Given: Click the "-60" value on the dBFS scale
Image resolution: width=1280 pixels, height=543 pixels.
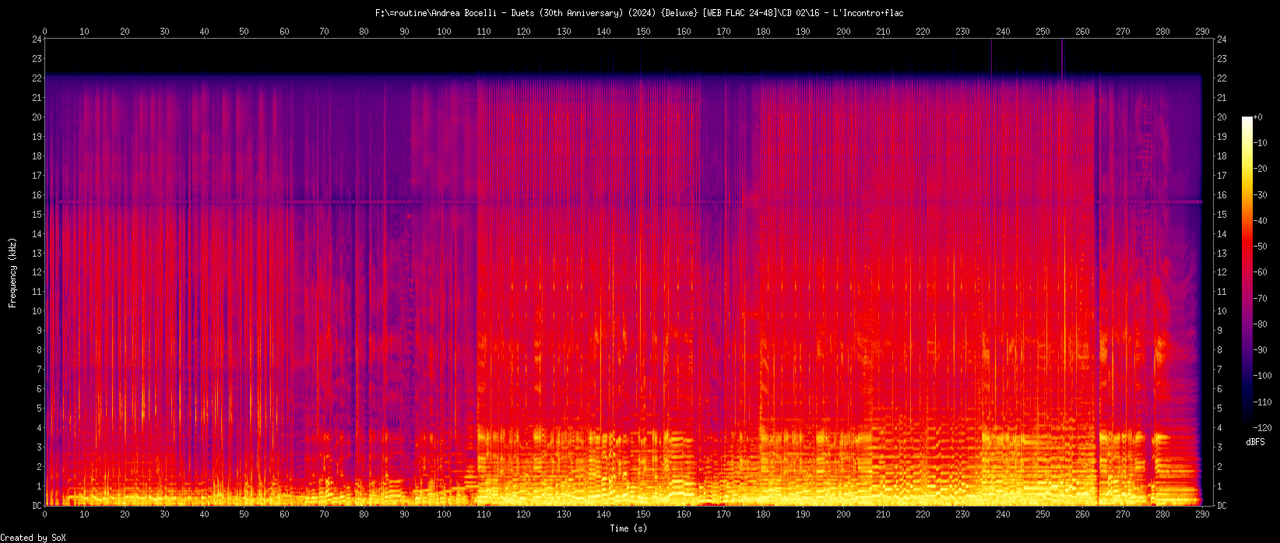Looking at the screenshot, I should pyautogui.click(x=1263, y=272).
